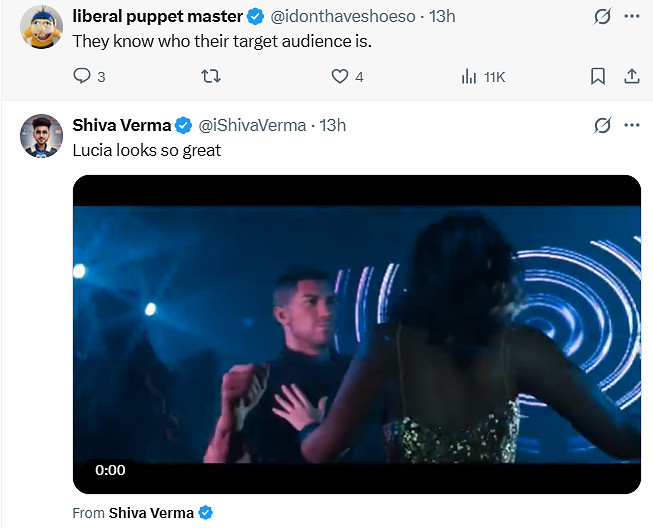Screen dimensions: 653x528
Task: Open more options on liberal puppet master's post
Action: click(631, 17)
